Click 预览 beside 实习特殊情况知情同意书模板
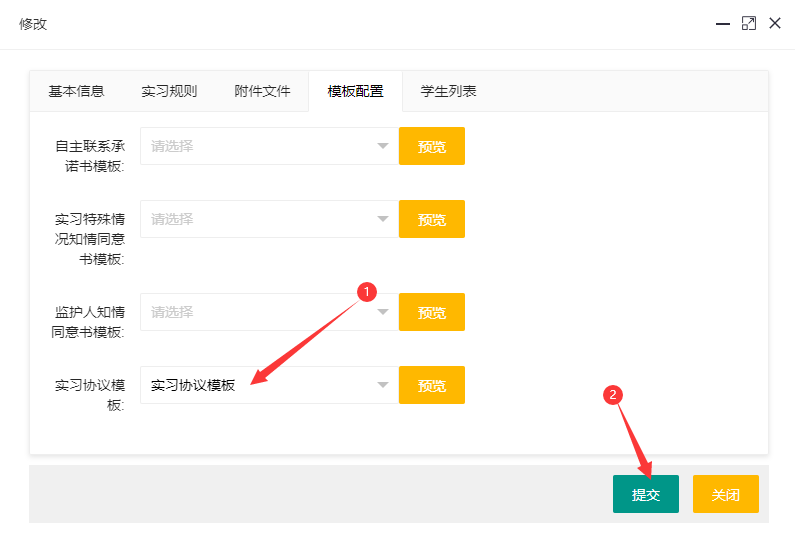This screenshot has height=551, width=795. coord(431,219)
